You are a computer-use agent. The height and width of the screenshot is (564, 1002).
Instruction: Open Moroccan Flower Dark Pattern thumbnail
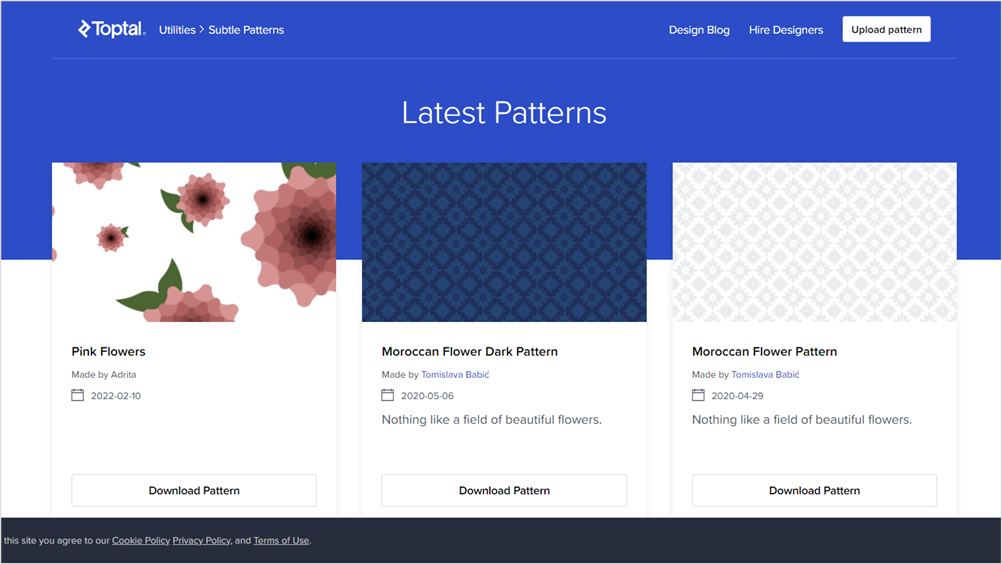point(504,242)
